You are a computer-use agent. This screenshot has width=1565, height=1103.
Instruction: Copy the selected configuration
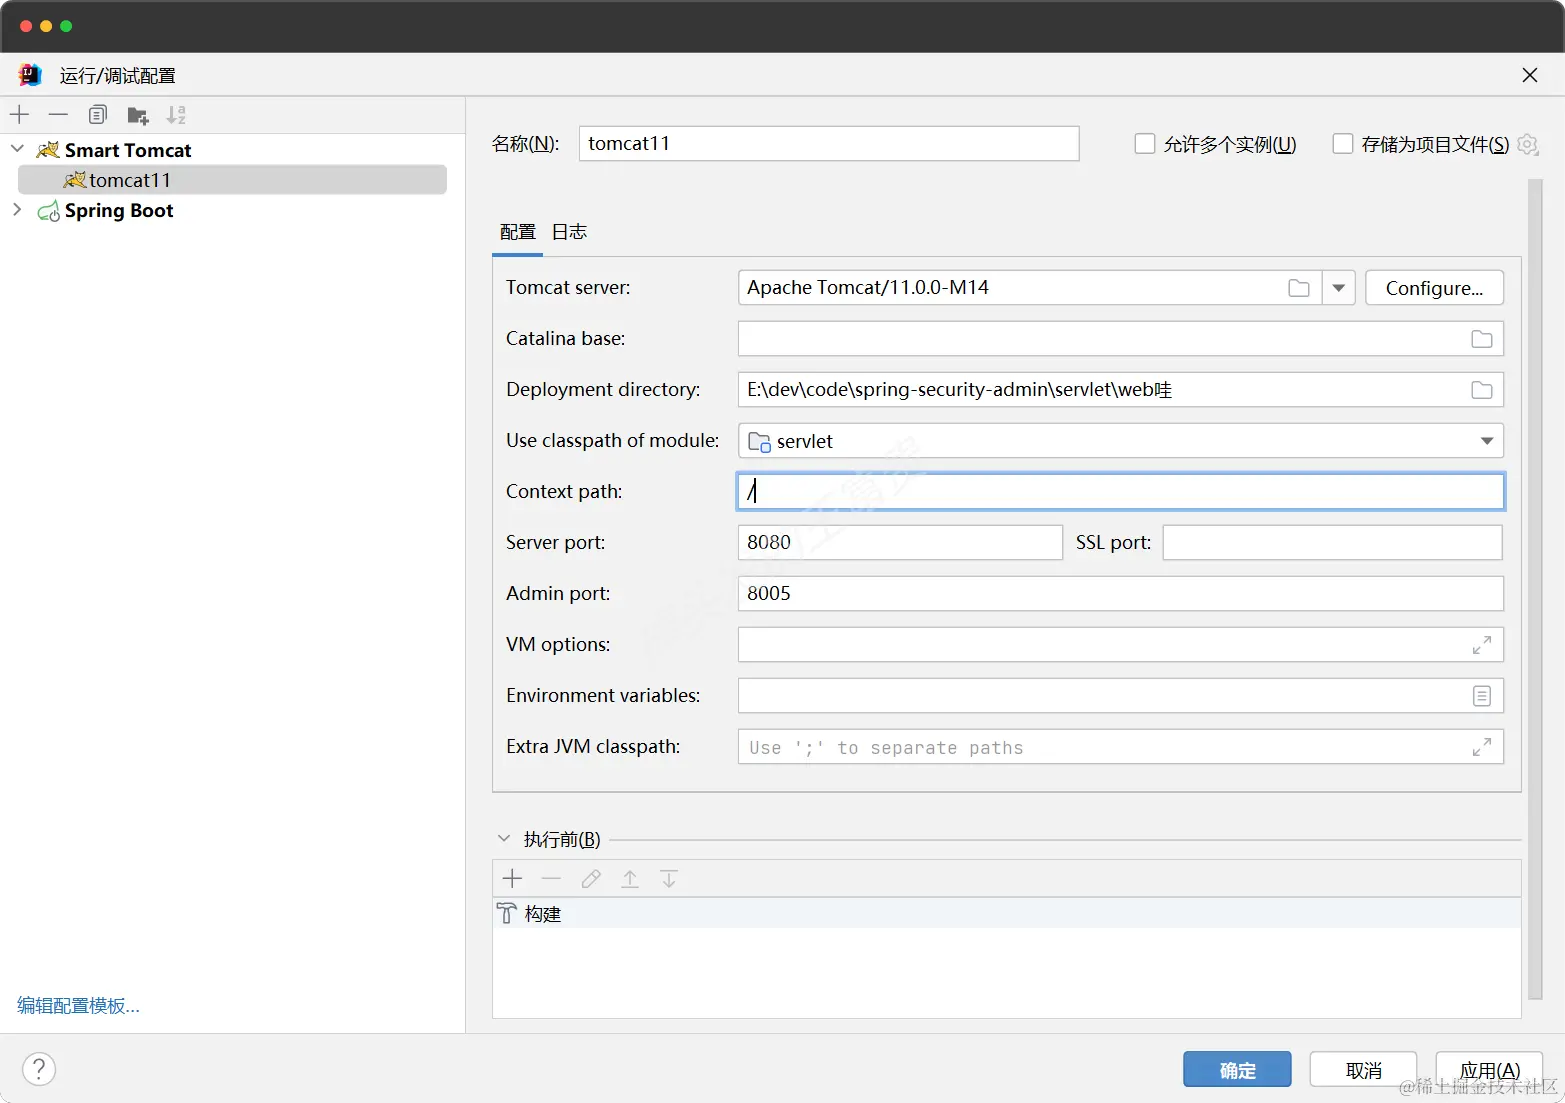click(97, 115)
